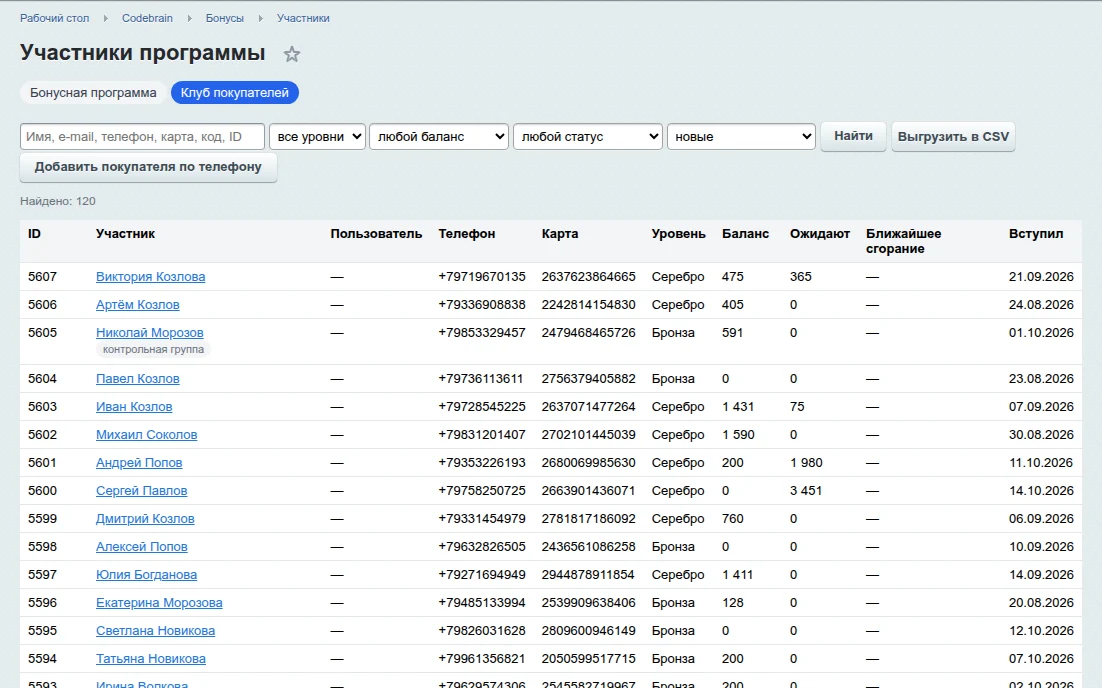Open Дмитрий Козлов participant link

point(145,519)
